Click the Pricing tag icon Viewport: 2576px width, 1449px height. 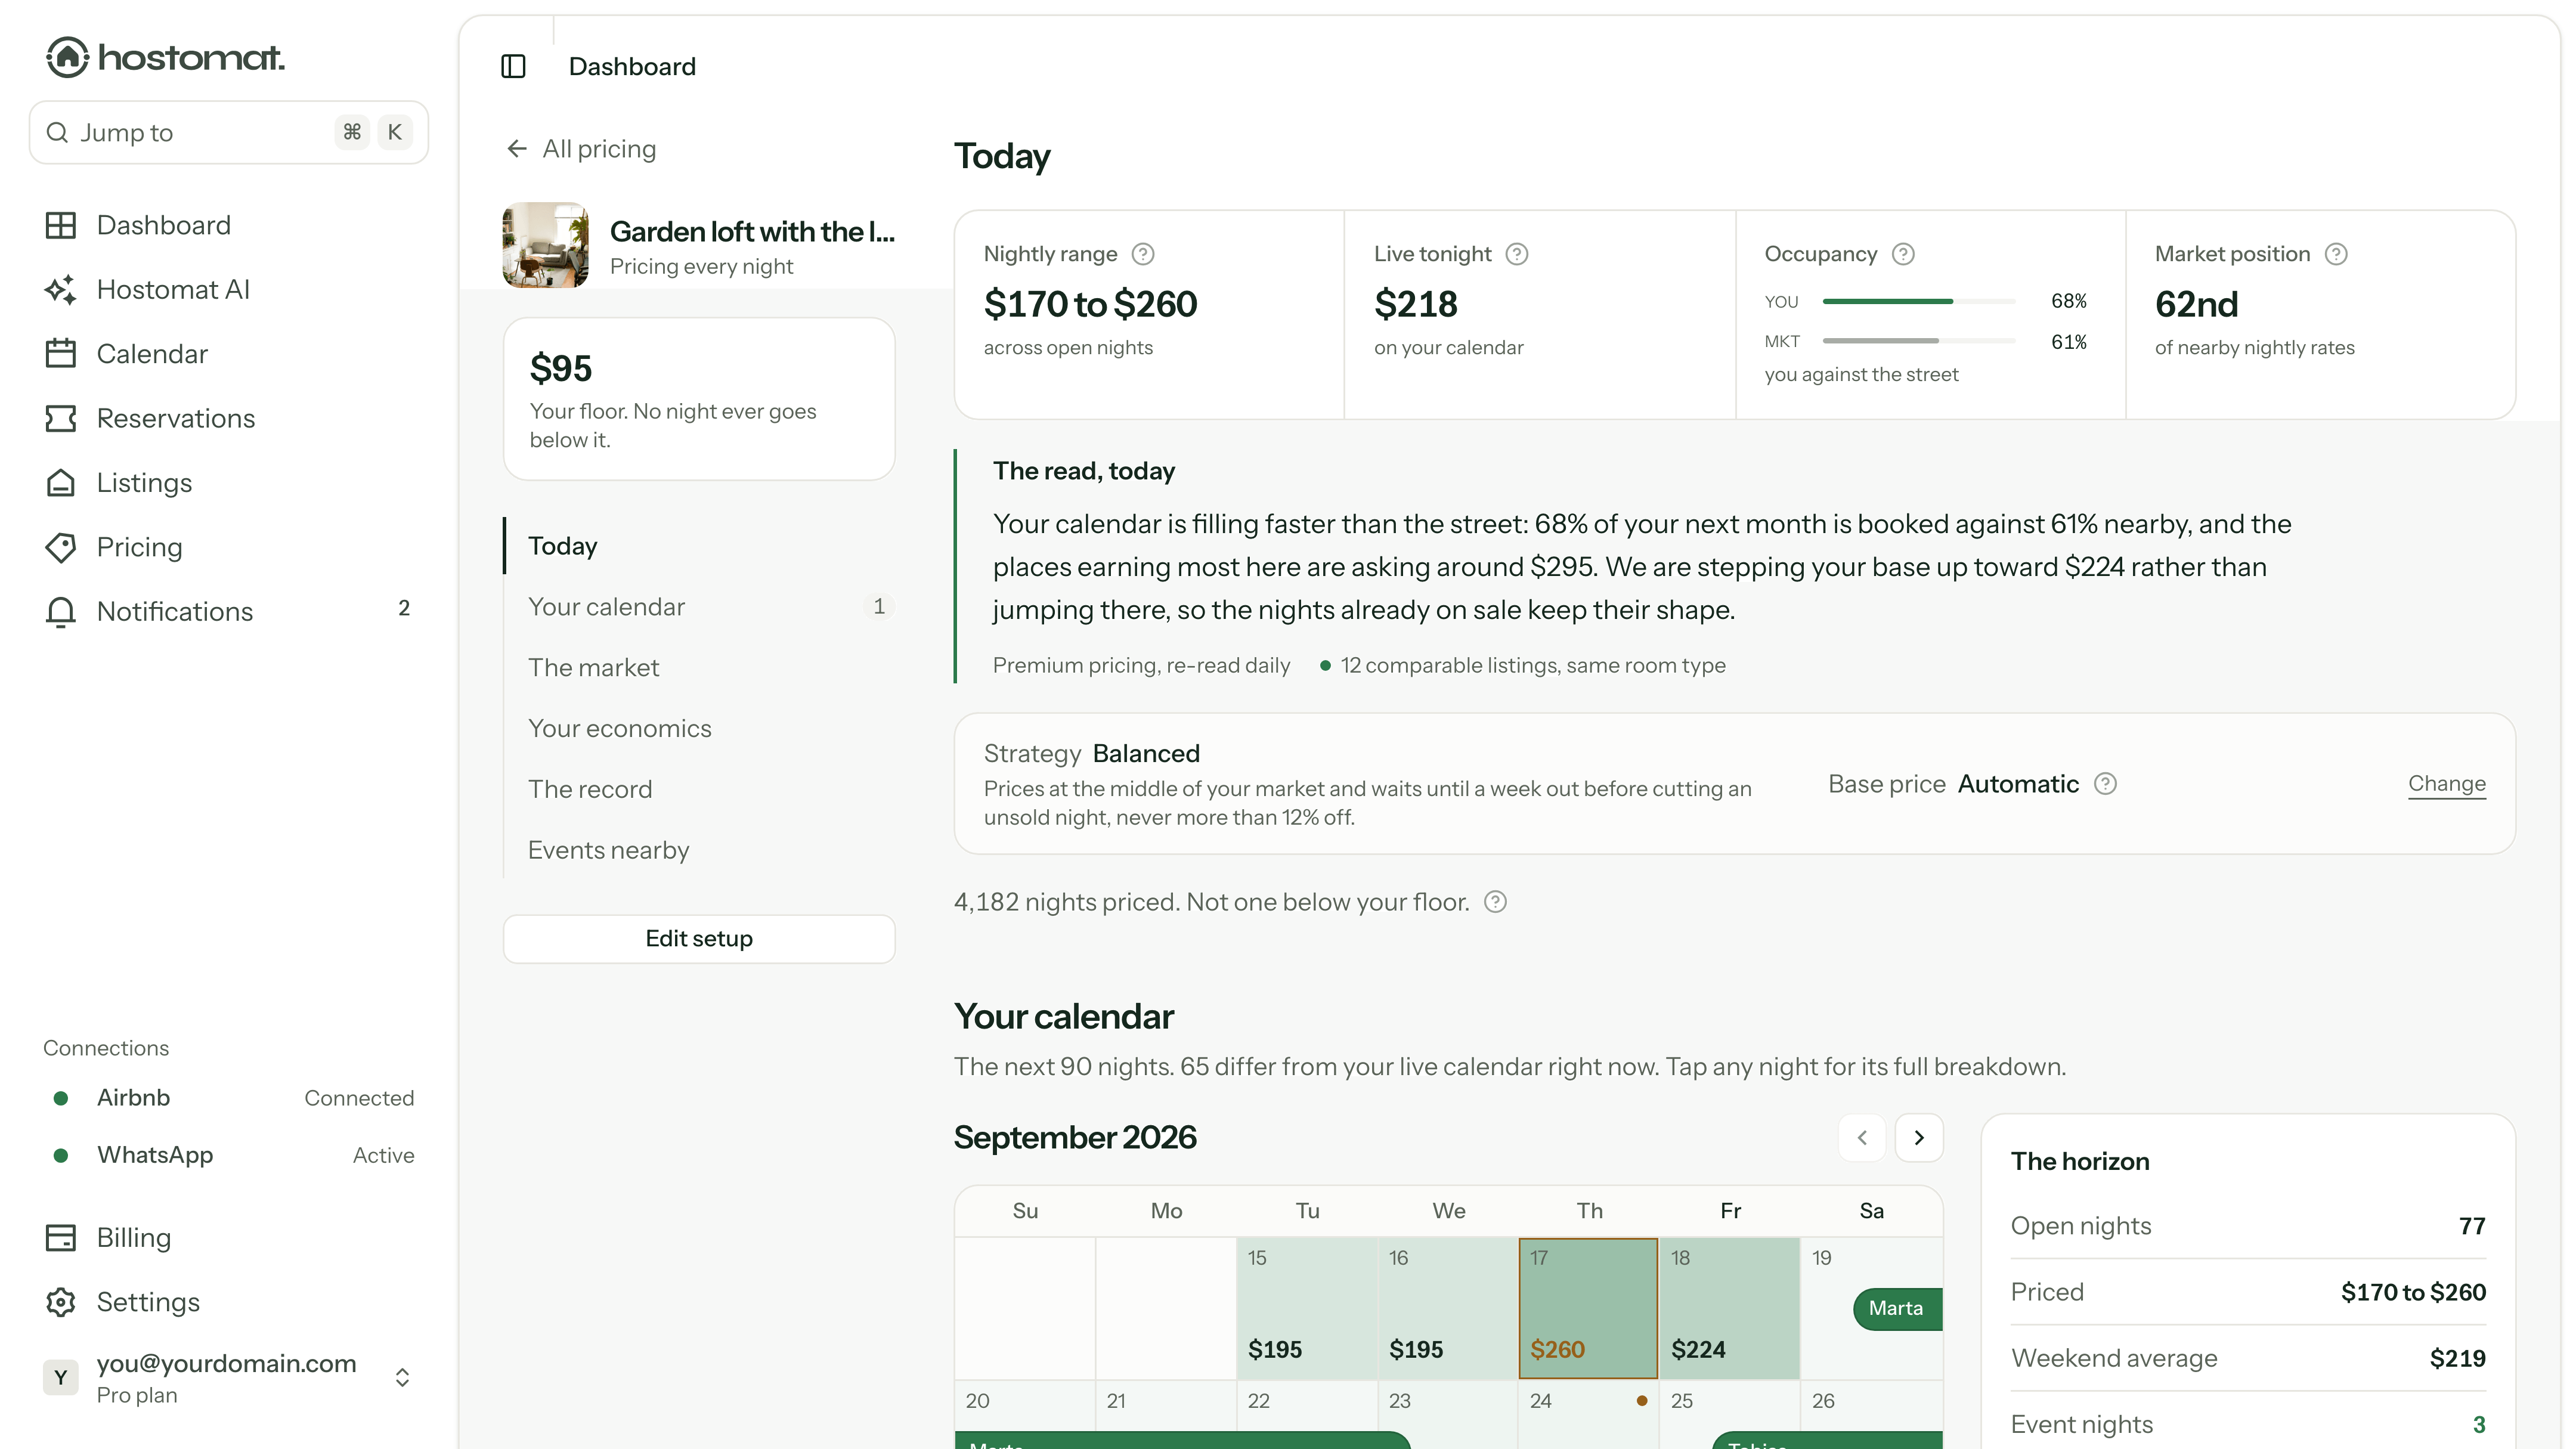tap(61, 547)
